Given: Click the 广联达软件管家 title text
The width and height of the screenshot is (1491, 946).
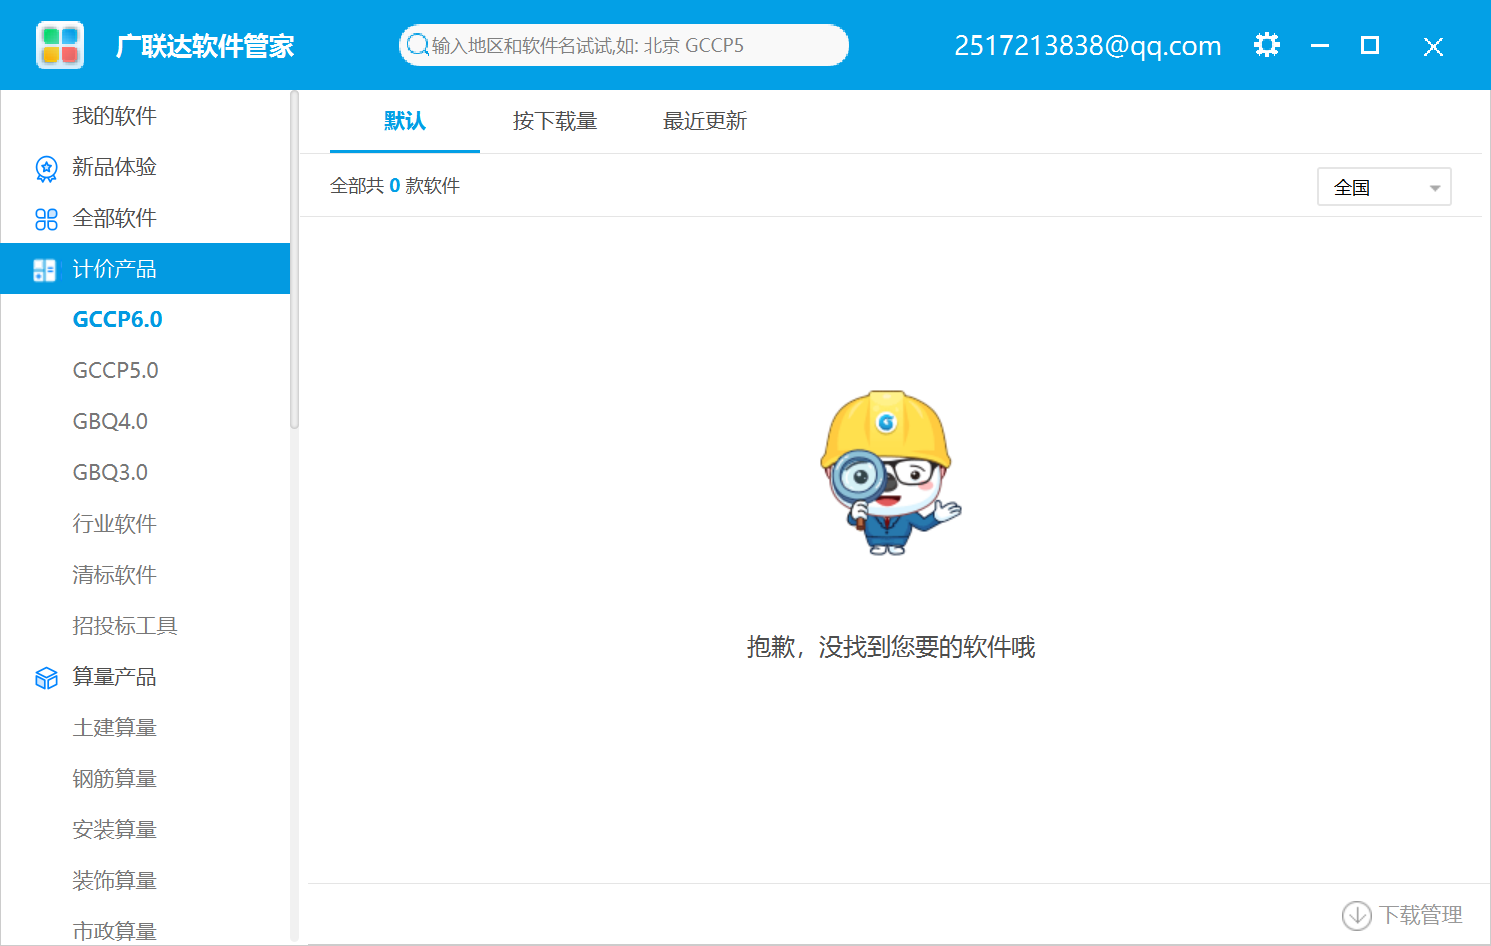Looking at the screenshot, I should point(205,46).
